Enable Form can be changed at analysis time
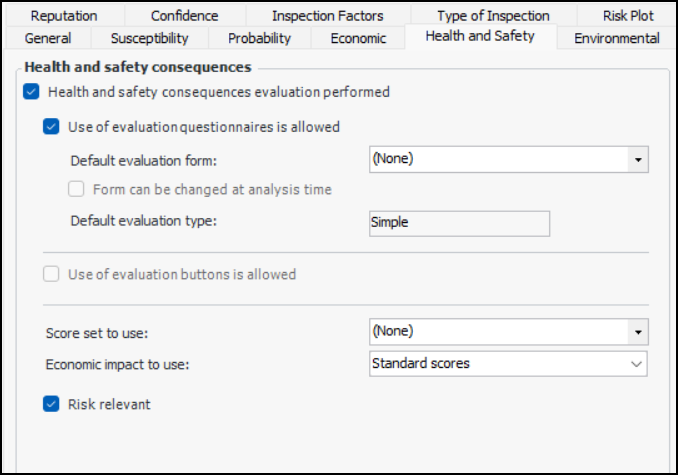Screen dimensions: 678x475 point(76,189)
